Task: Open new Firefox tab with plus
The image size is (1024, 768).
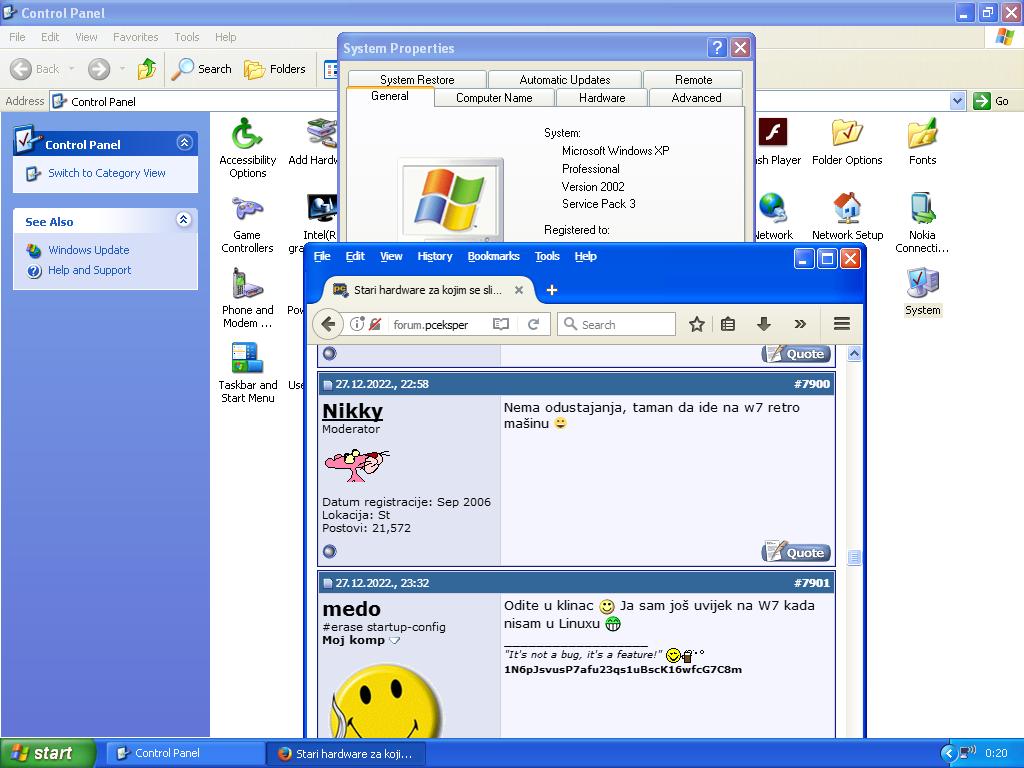Action: tap(552, 290)
